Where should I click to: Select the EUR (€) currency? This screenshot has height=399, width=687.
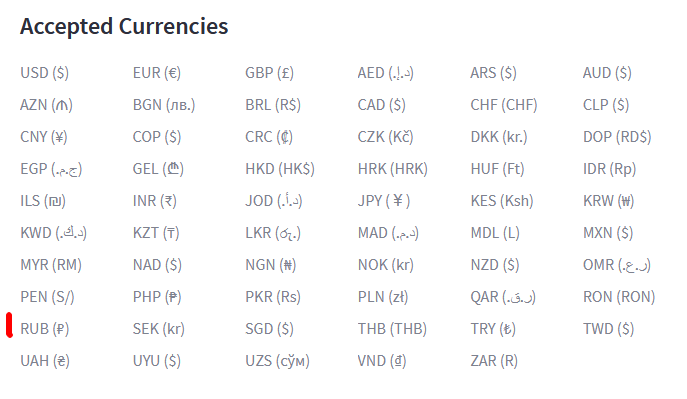point(157,73)
